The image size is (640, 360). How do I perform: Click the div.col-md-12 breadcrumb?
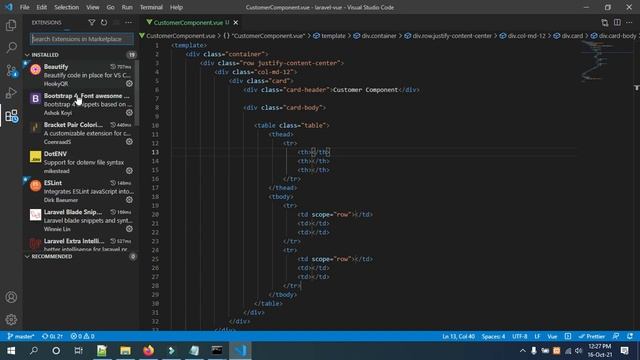(x=523, y=36)
